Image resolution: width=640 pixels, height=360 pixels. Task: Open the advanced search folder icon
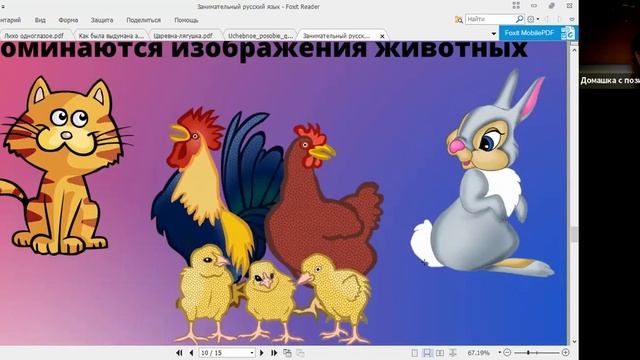[459, 20]
